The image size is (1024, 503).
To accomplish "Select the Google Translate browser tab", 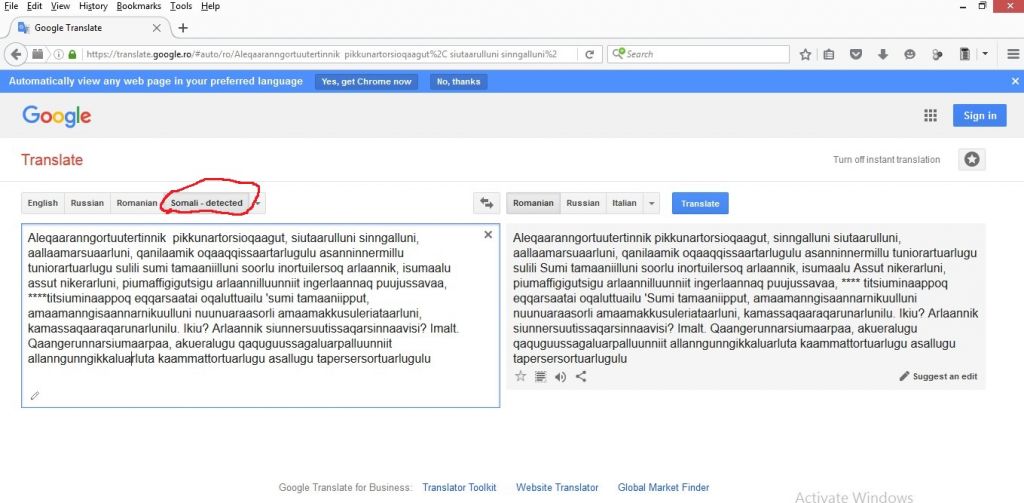I will (x=89, y=28).
